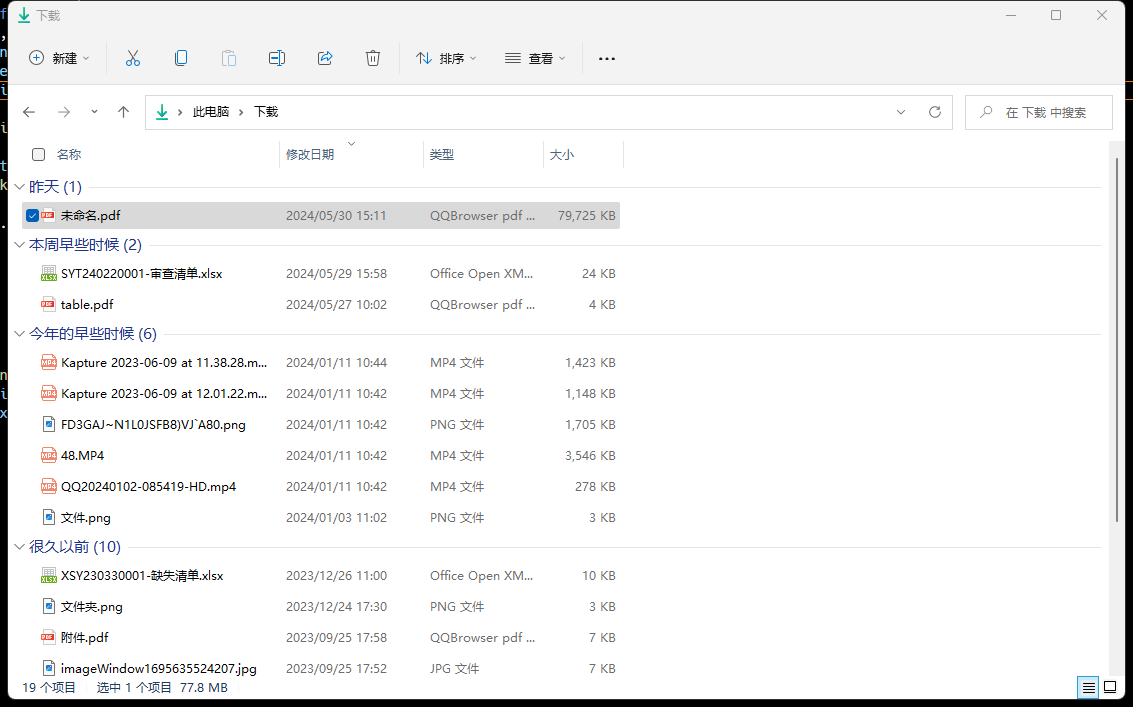Image resolution: width=1133 pixels, height=707 pixels.
Task: Collapse the 今年的早些时候 group
Action: (19, 334)
